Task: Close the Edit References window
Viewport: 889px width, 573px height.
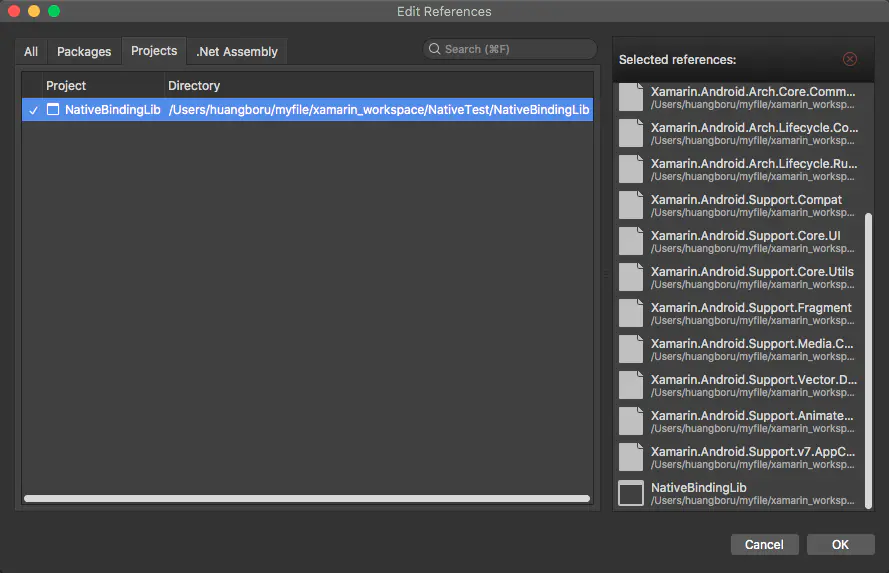Action: click(x=14, y=11)
